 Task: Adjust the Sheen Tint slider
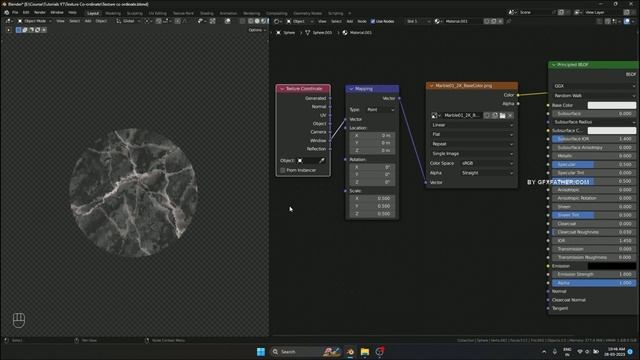(594, 215)
